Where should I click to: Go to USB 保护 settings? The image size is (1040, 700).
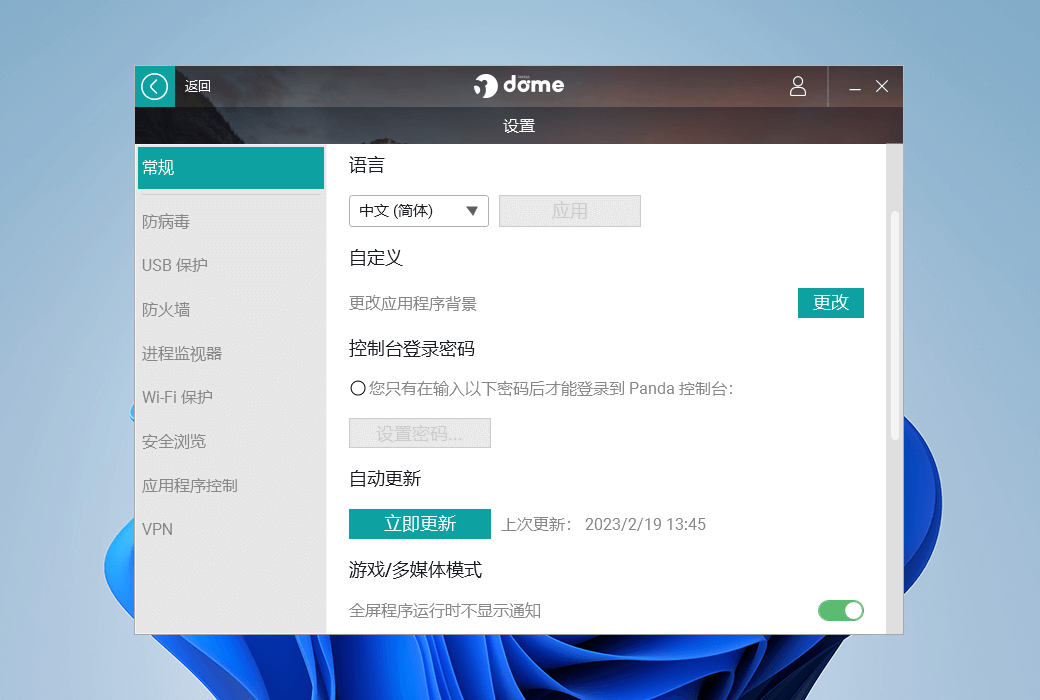click(x=175, y=266)
